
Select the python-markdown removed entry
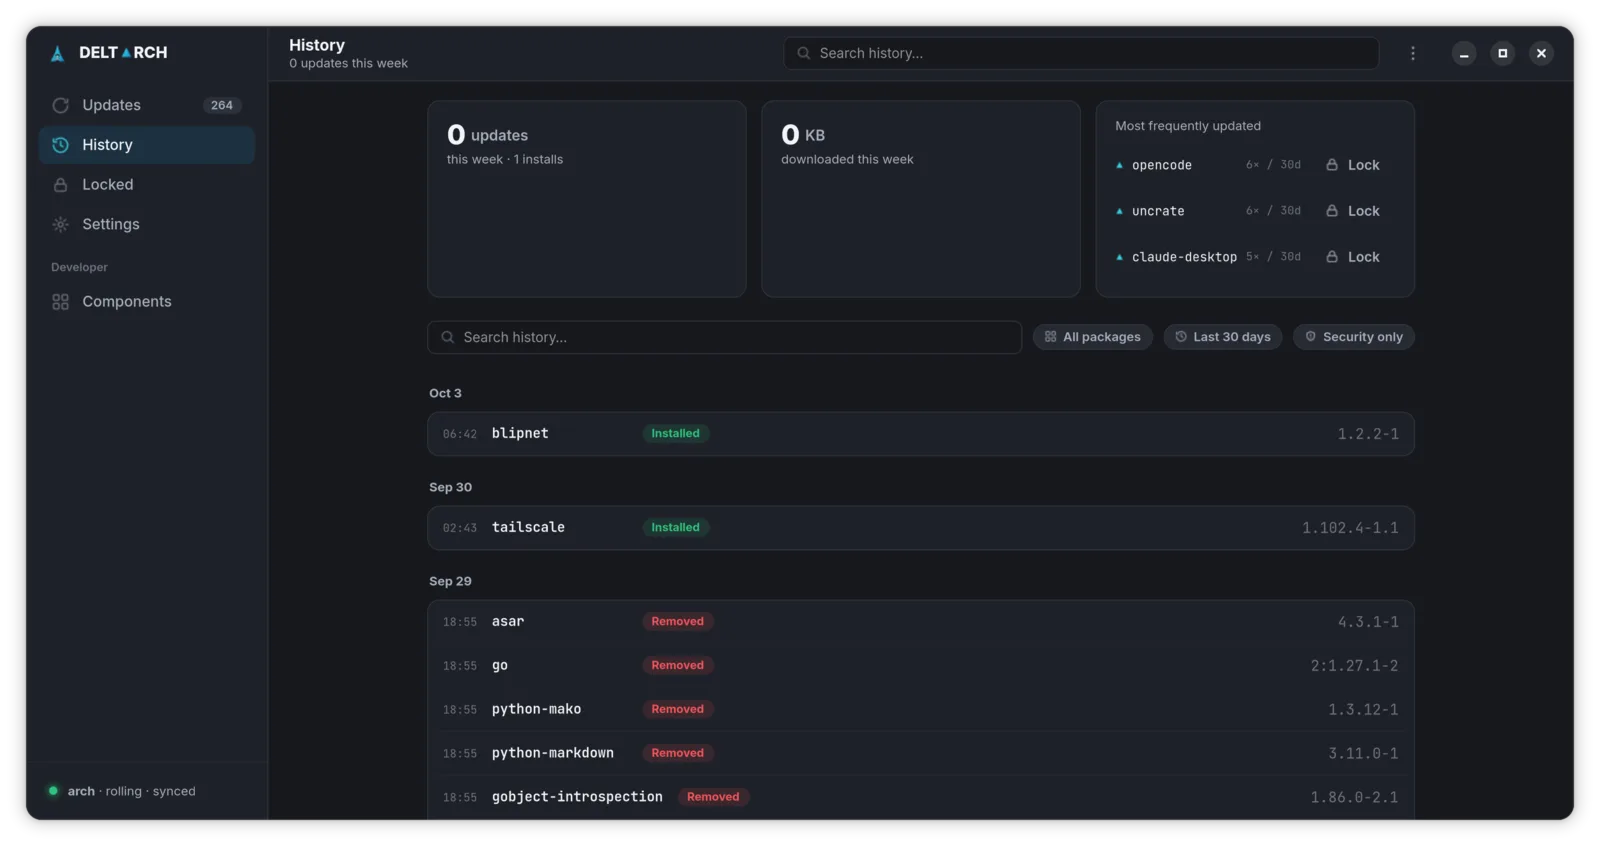point(921,753)
